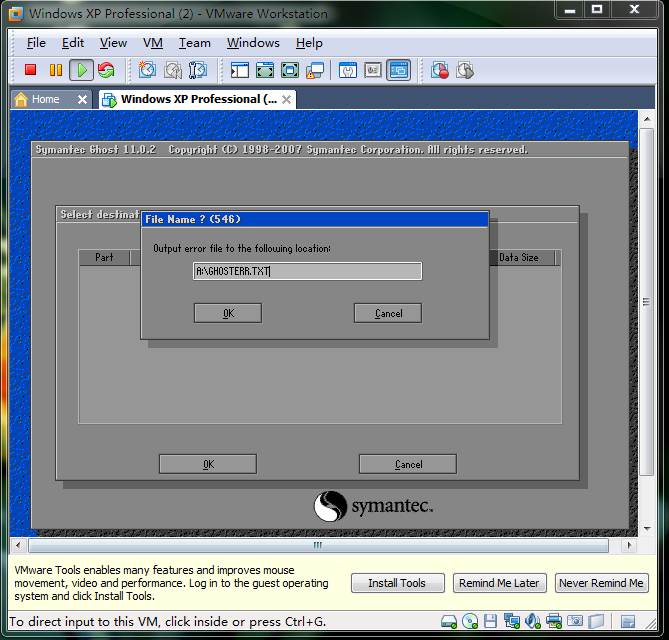Enter quick switch mode icon
669x640 pixels.
(x=265, y=70)
